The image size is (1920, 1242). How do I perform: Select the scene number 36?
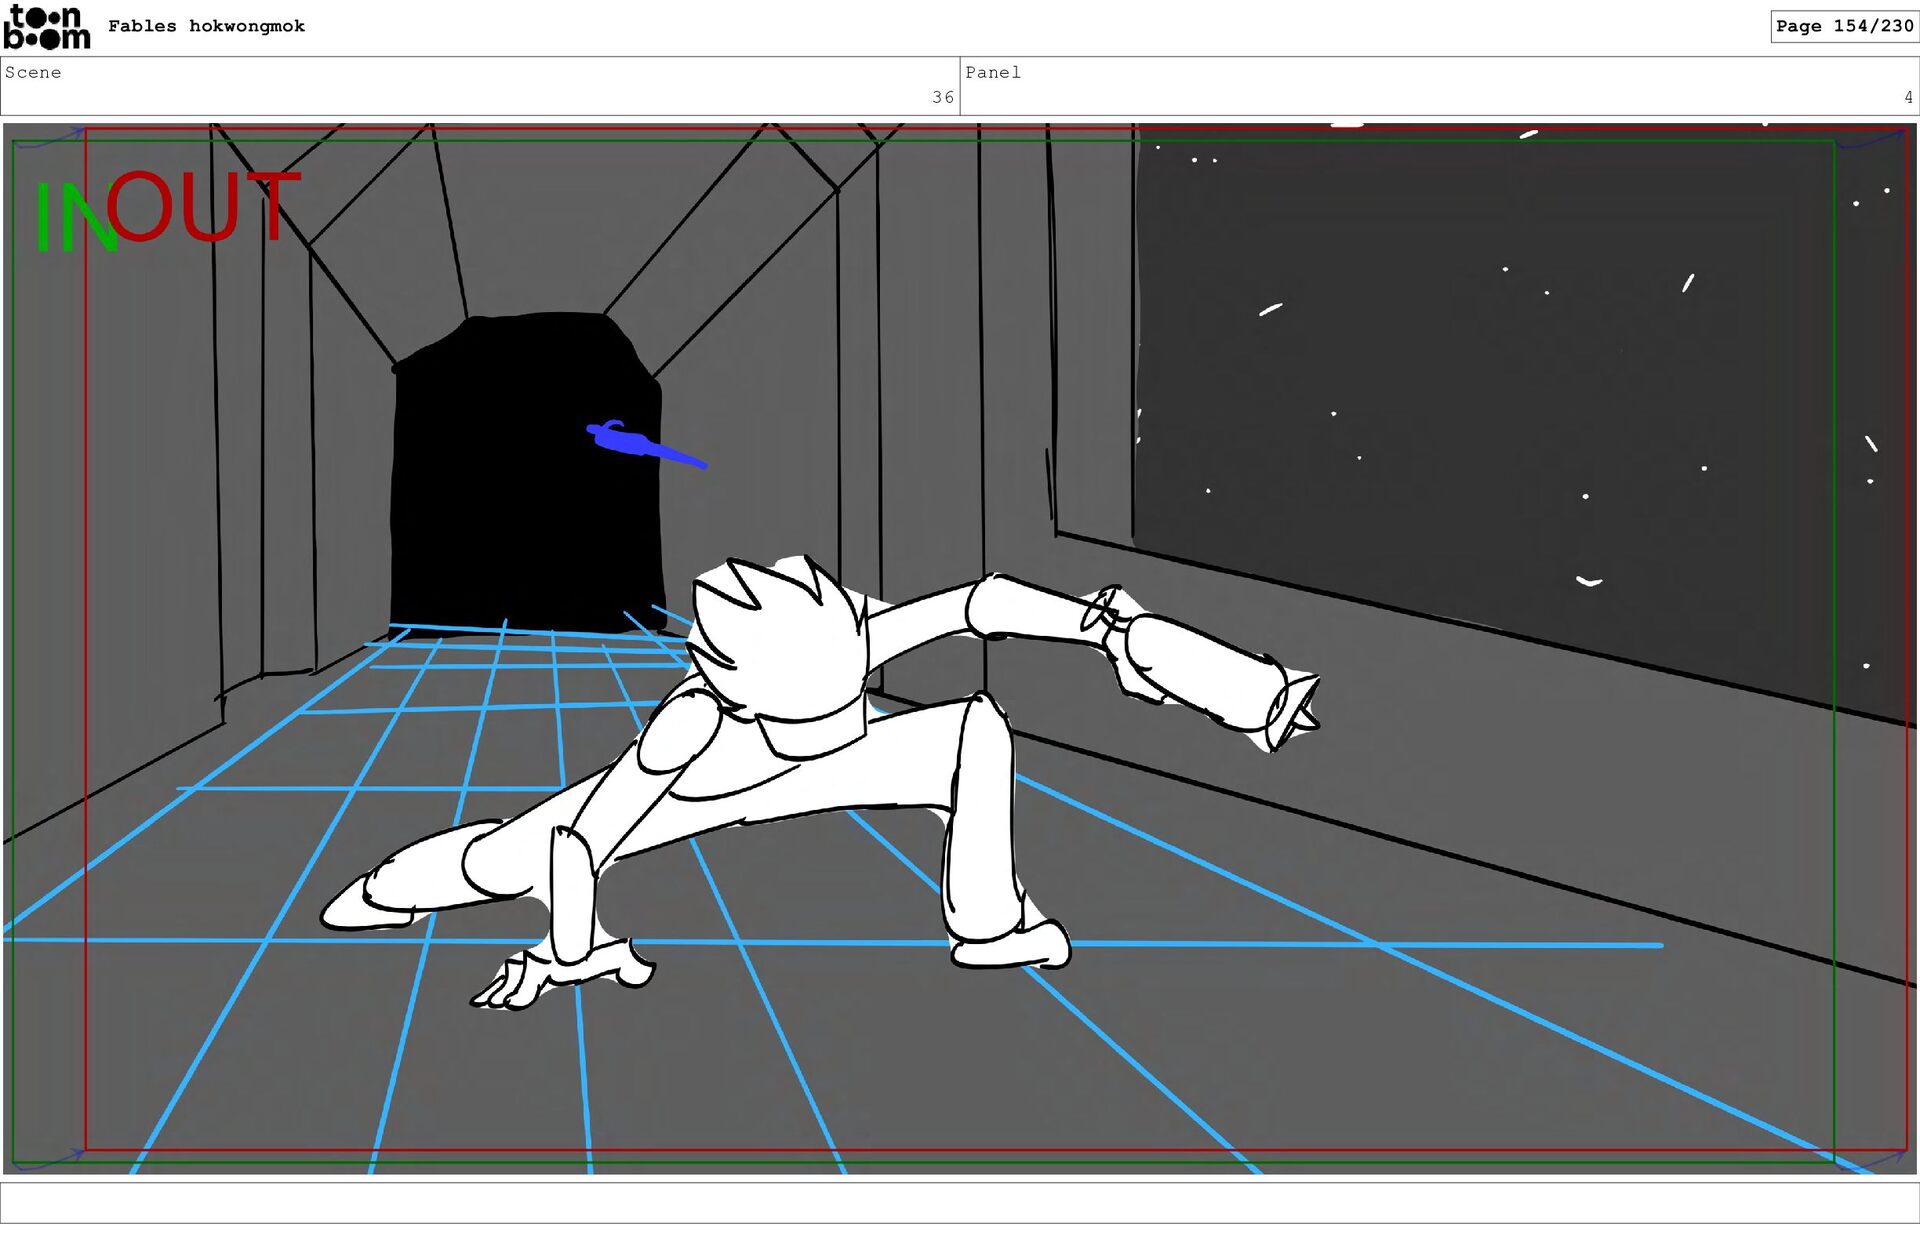click(942, 97)
